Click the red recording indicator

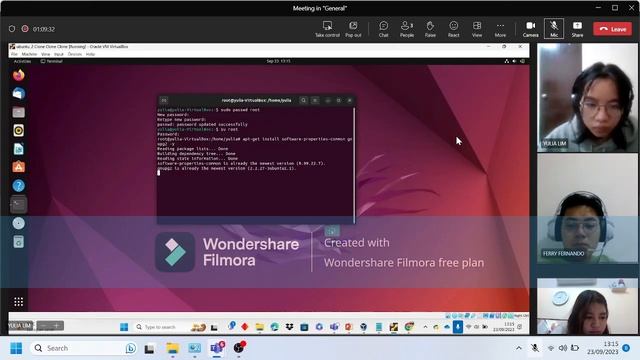[25, 29]
